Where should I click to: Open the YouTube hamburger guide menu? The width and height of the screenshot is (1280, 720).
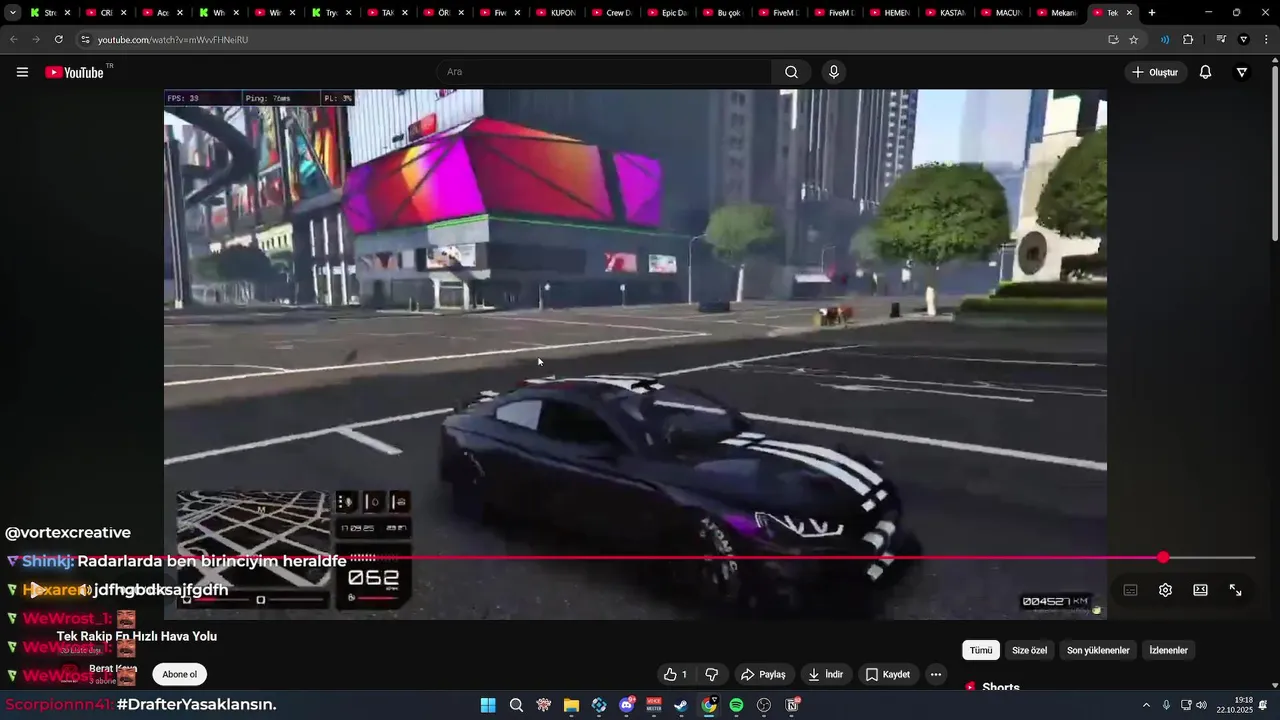(22, 72)
